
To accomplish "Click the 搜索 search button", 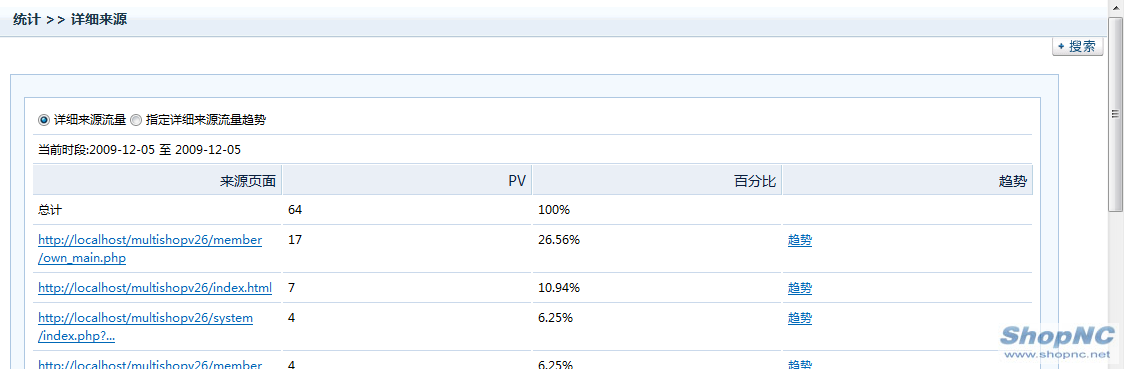I will point(1077,47).
